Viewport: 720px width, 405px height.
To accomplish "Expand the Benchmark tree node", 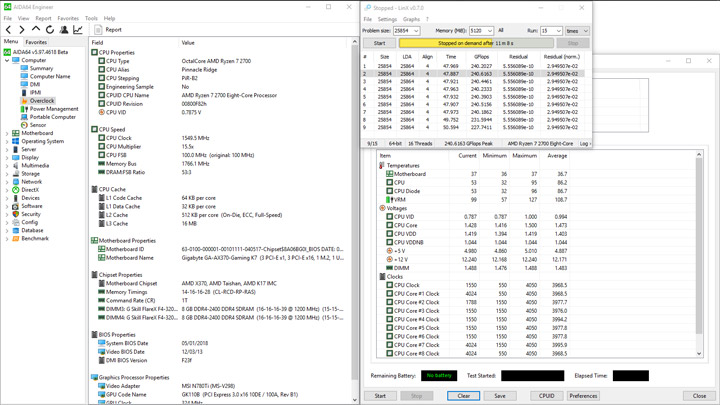I will pyautogui.click(x=7, y=239).
